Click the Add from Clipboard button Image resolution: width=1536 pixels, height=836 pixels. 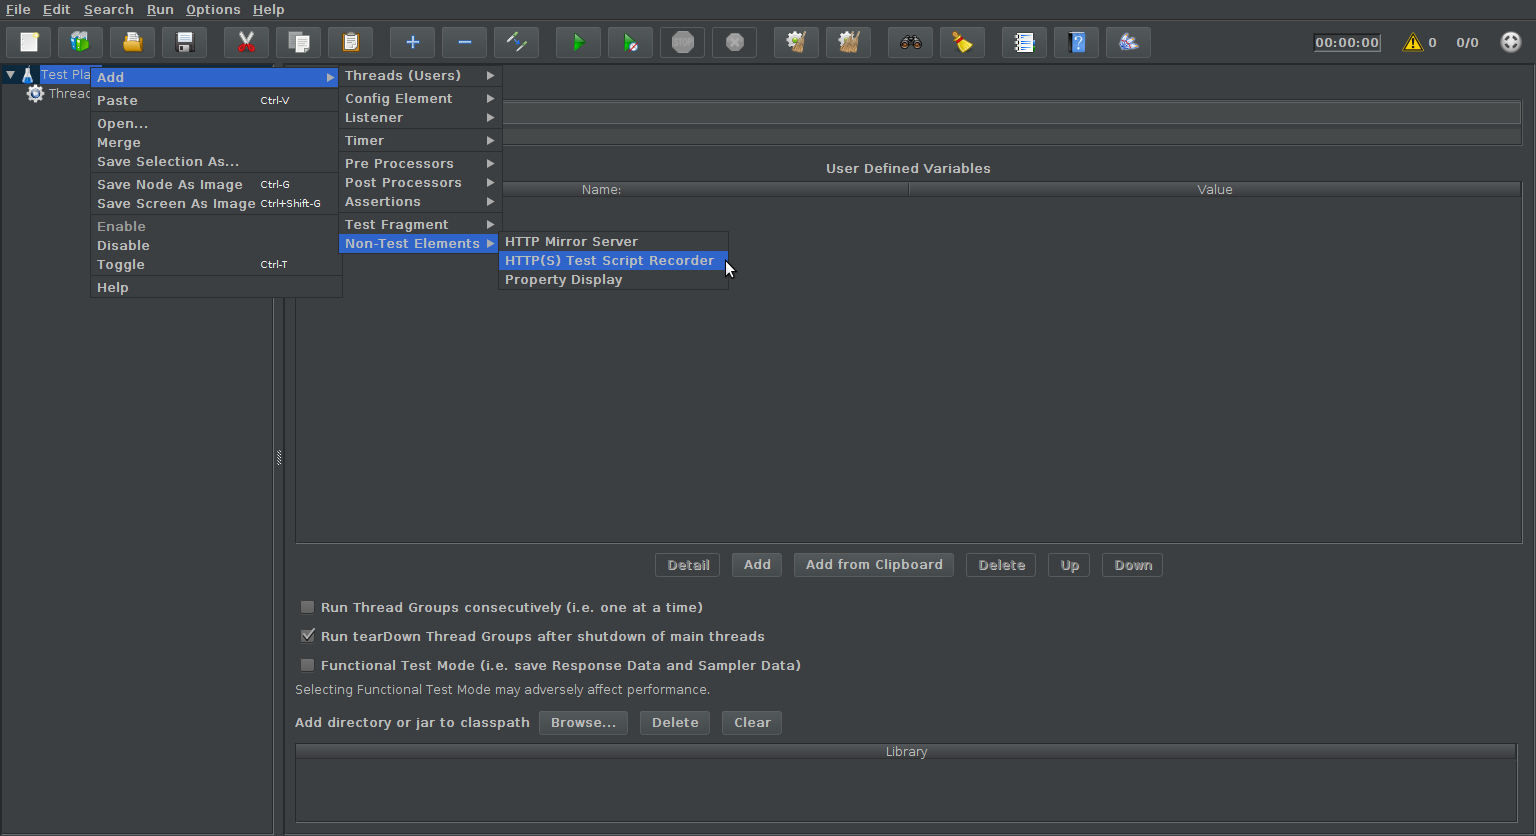point(874,565)
